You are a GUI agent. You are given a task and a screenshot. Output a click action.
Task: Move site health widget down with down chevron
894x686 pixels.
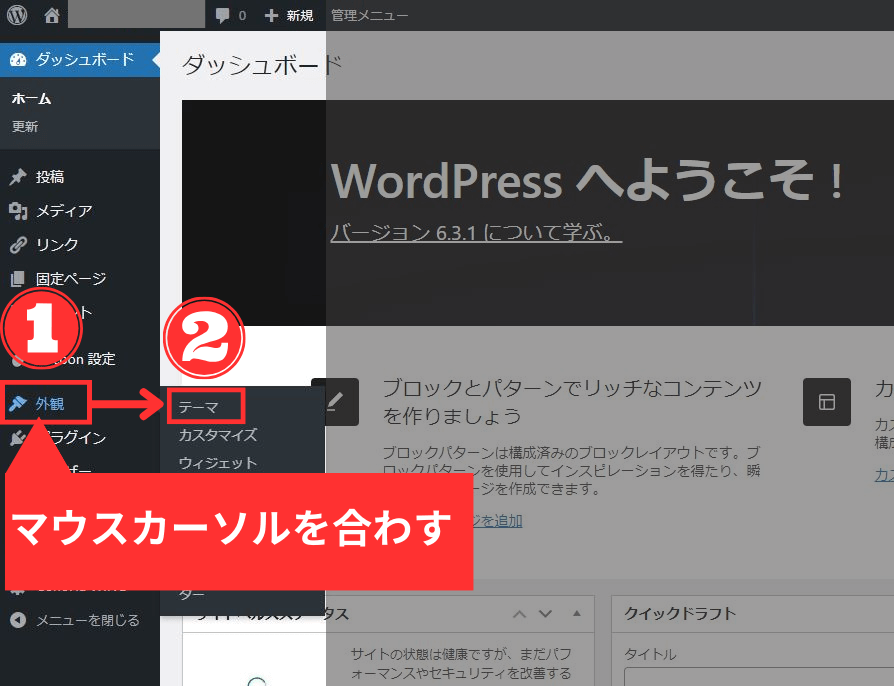tap(546, 614)
